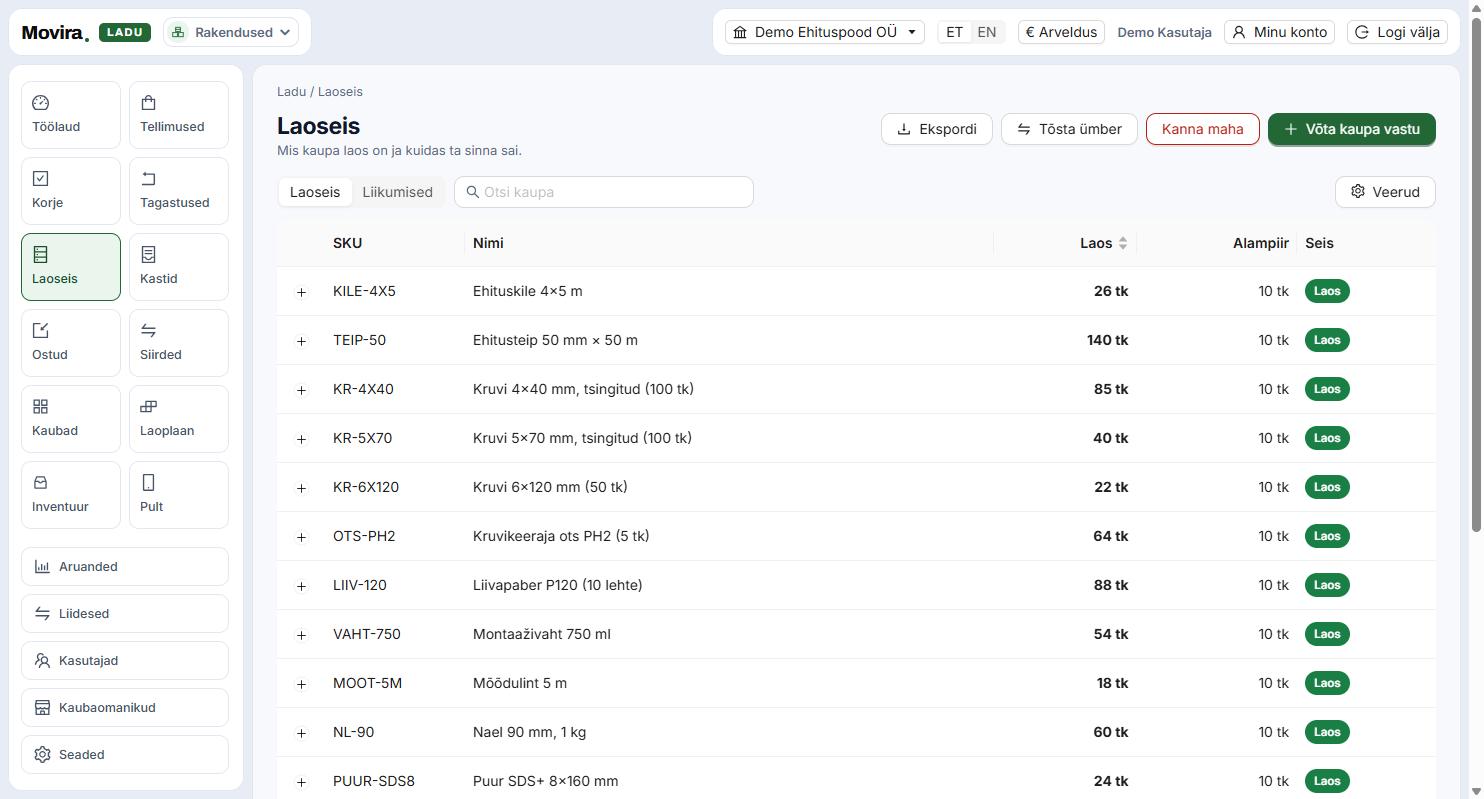Click Kanna maha write-off button
1484x799 pixels.
[1202, 129]
